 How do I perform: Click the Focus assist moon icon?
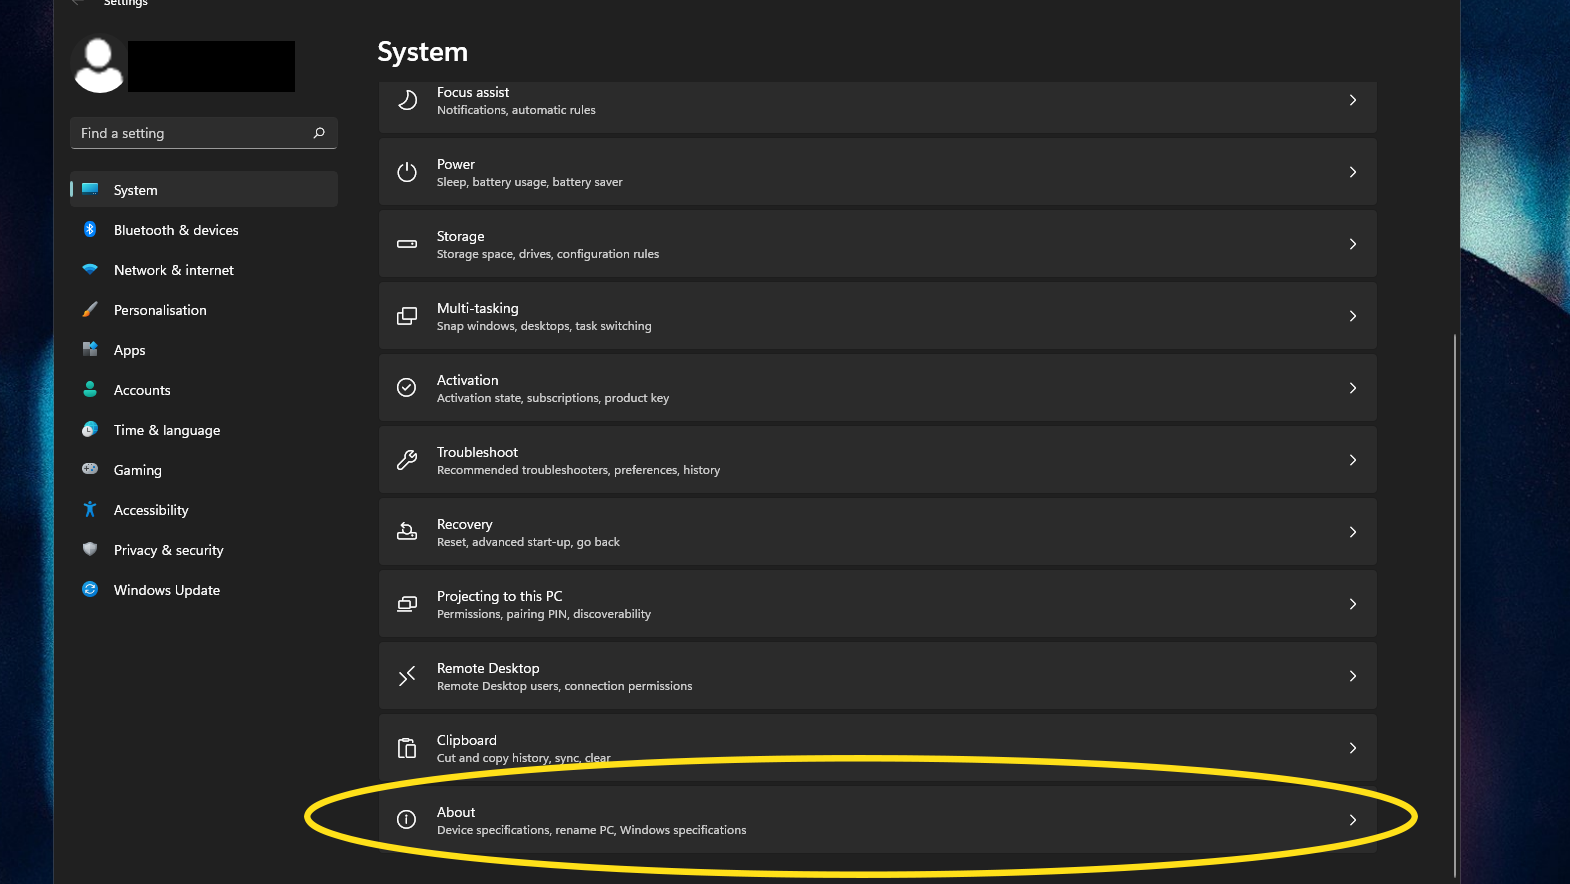click(407, 100)
